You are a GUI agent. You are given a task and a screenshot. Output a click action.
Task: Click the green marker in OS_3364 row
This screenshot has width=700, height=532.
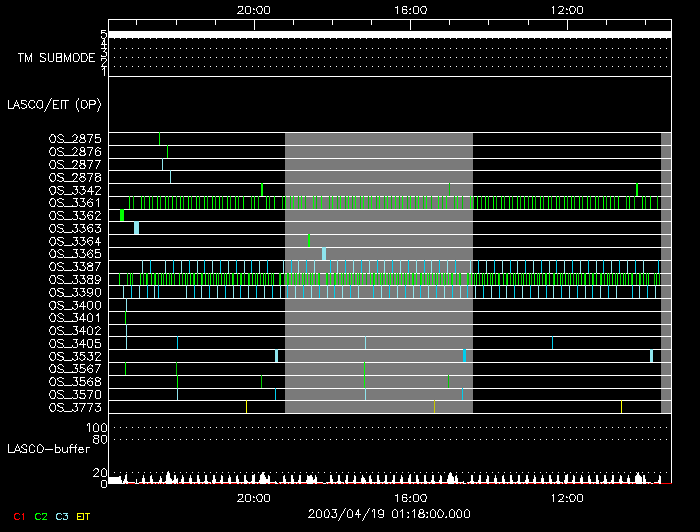coord(309,241)
